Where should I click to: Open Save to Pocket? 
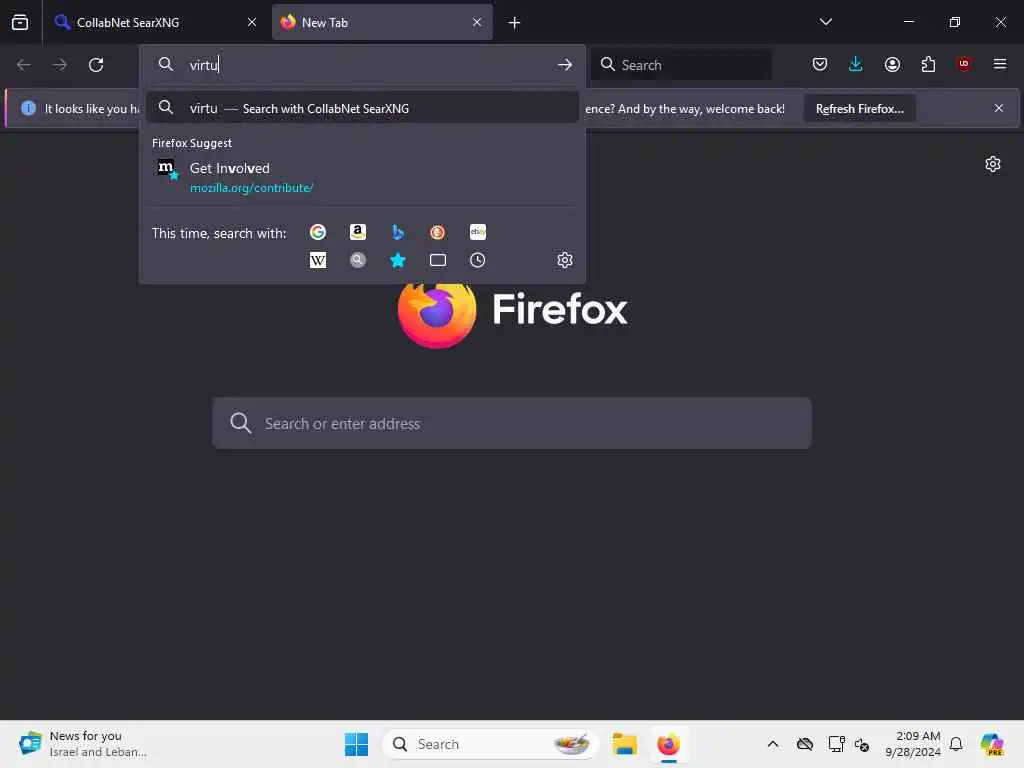pyautogui.click(x=820, y=64)
